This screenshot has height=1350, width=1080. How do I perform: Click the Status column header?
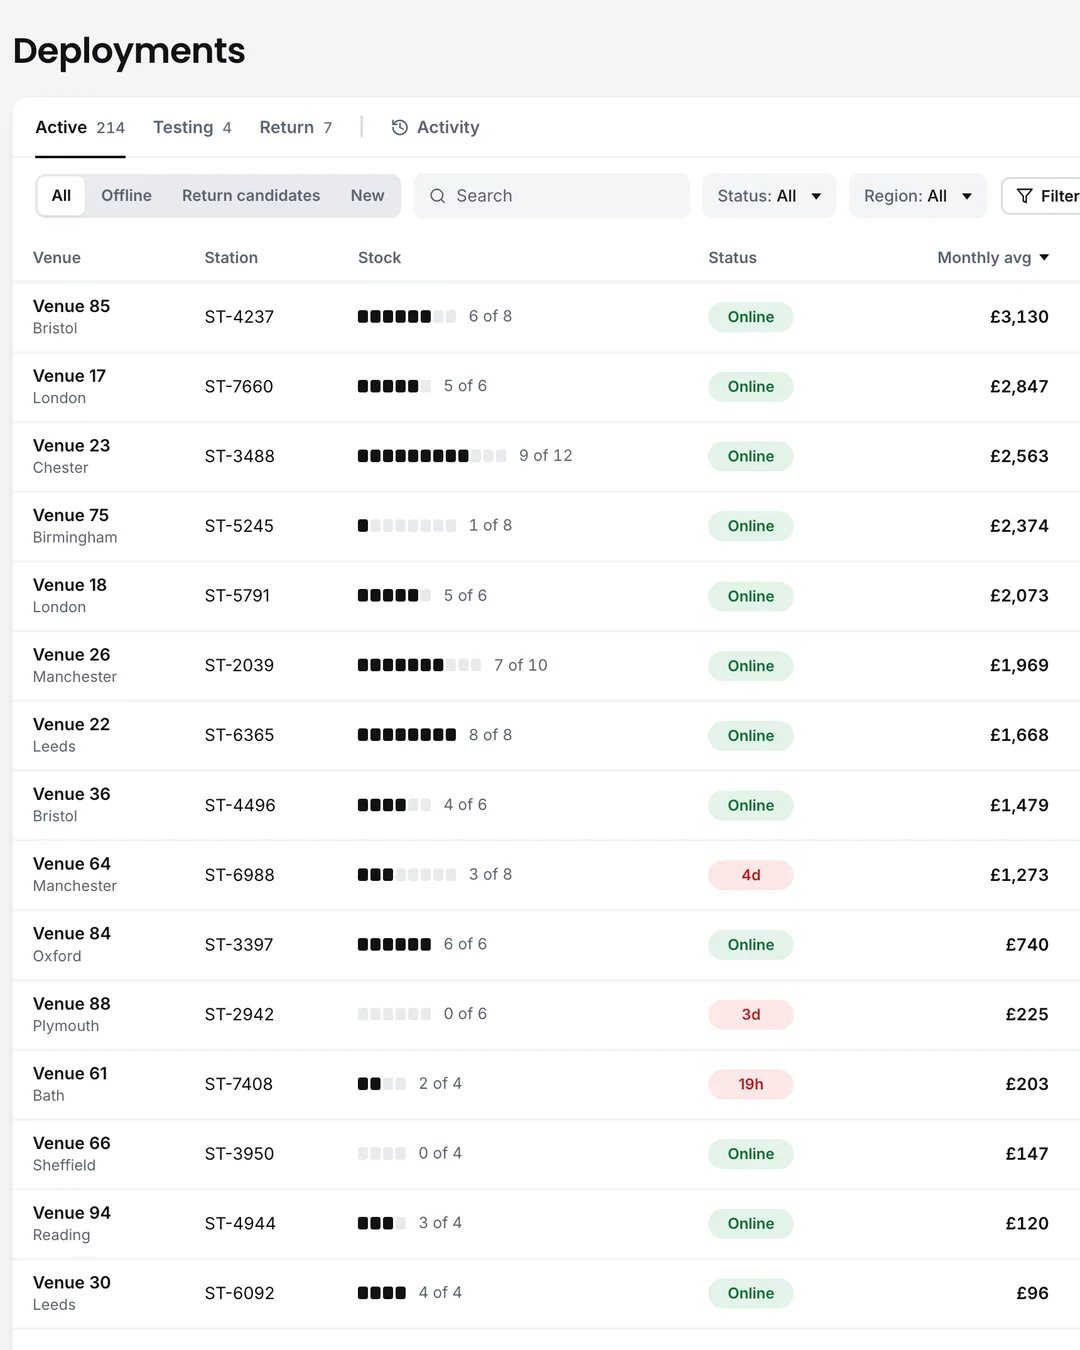(733, 258)
